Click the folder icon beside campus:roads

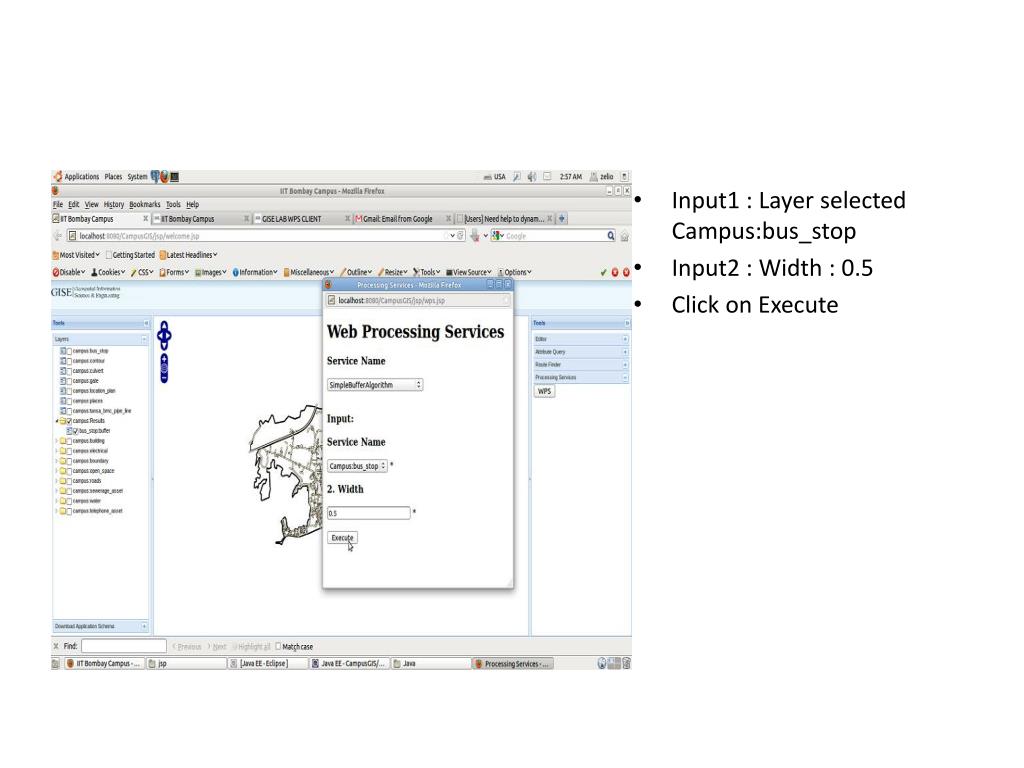[63, 481]
